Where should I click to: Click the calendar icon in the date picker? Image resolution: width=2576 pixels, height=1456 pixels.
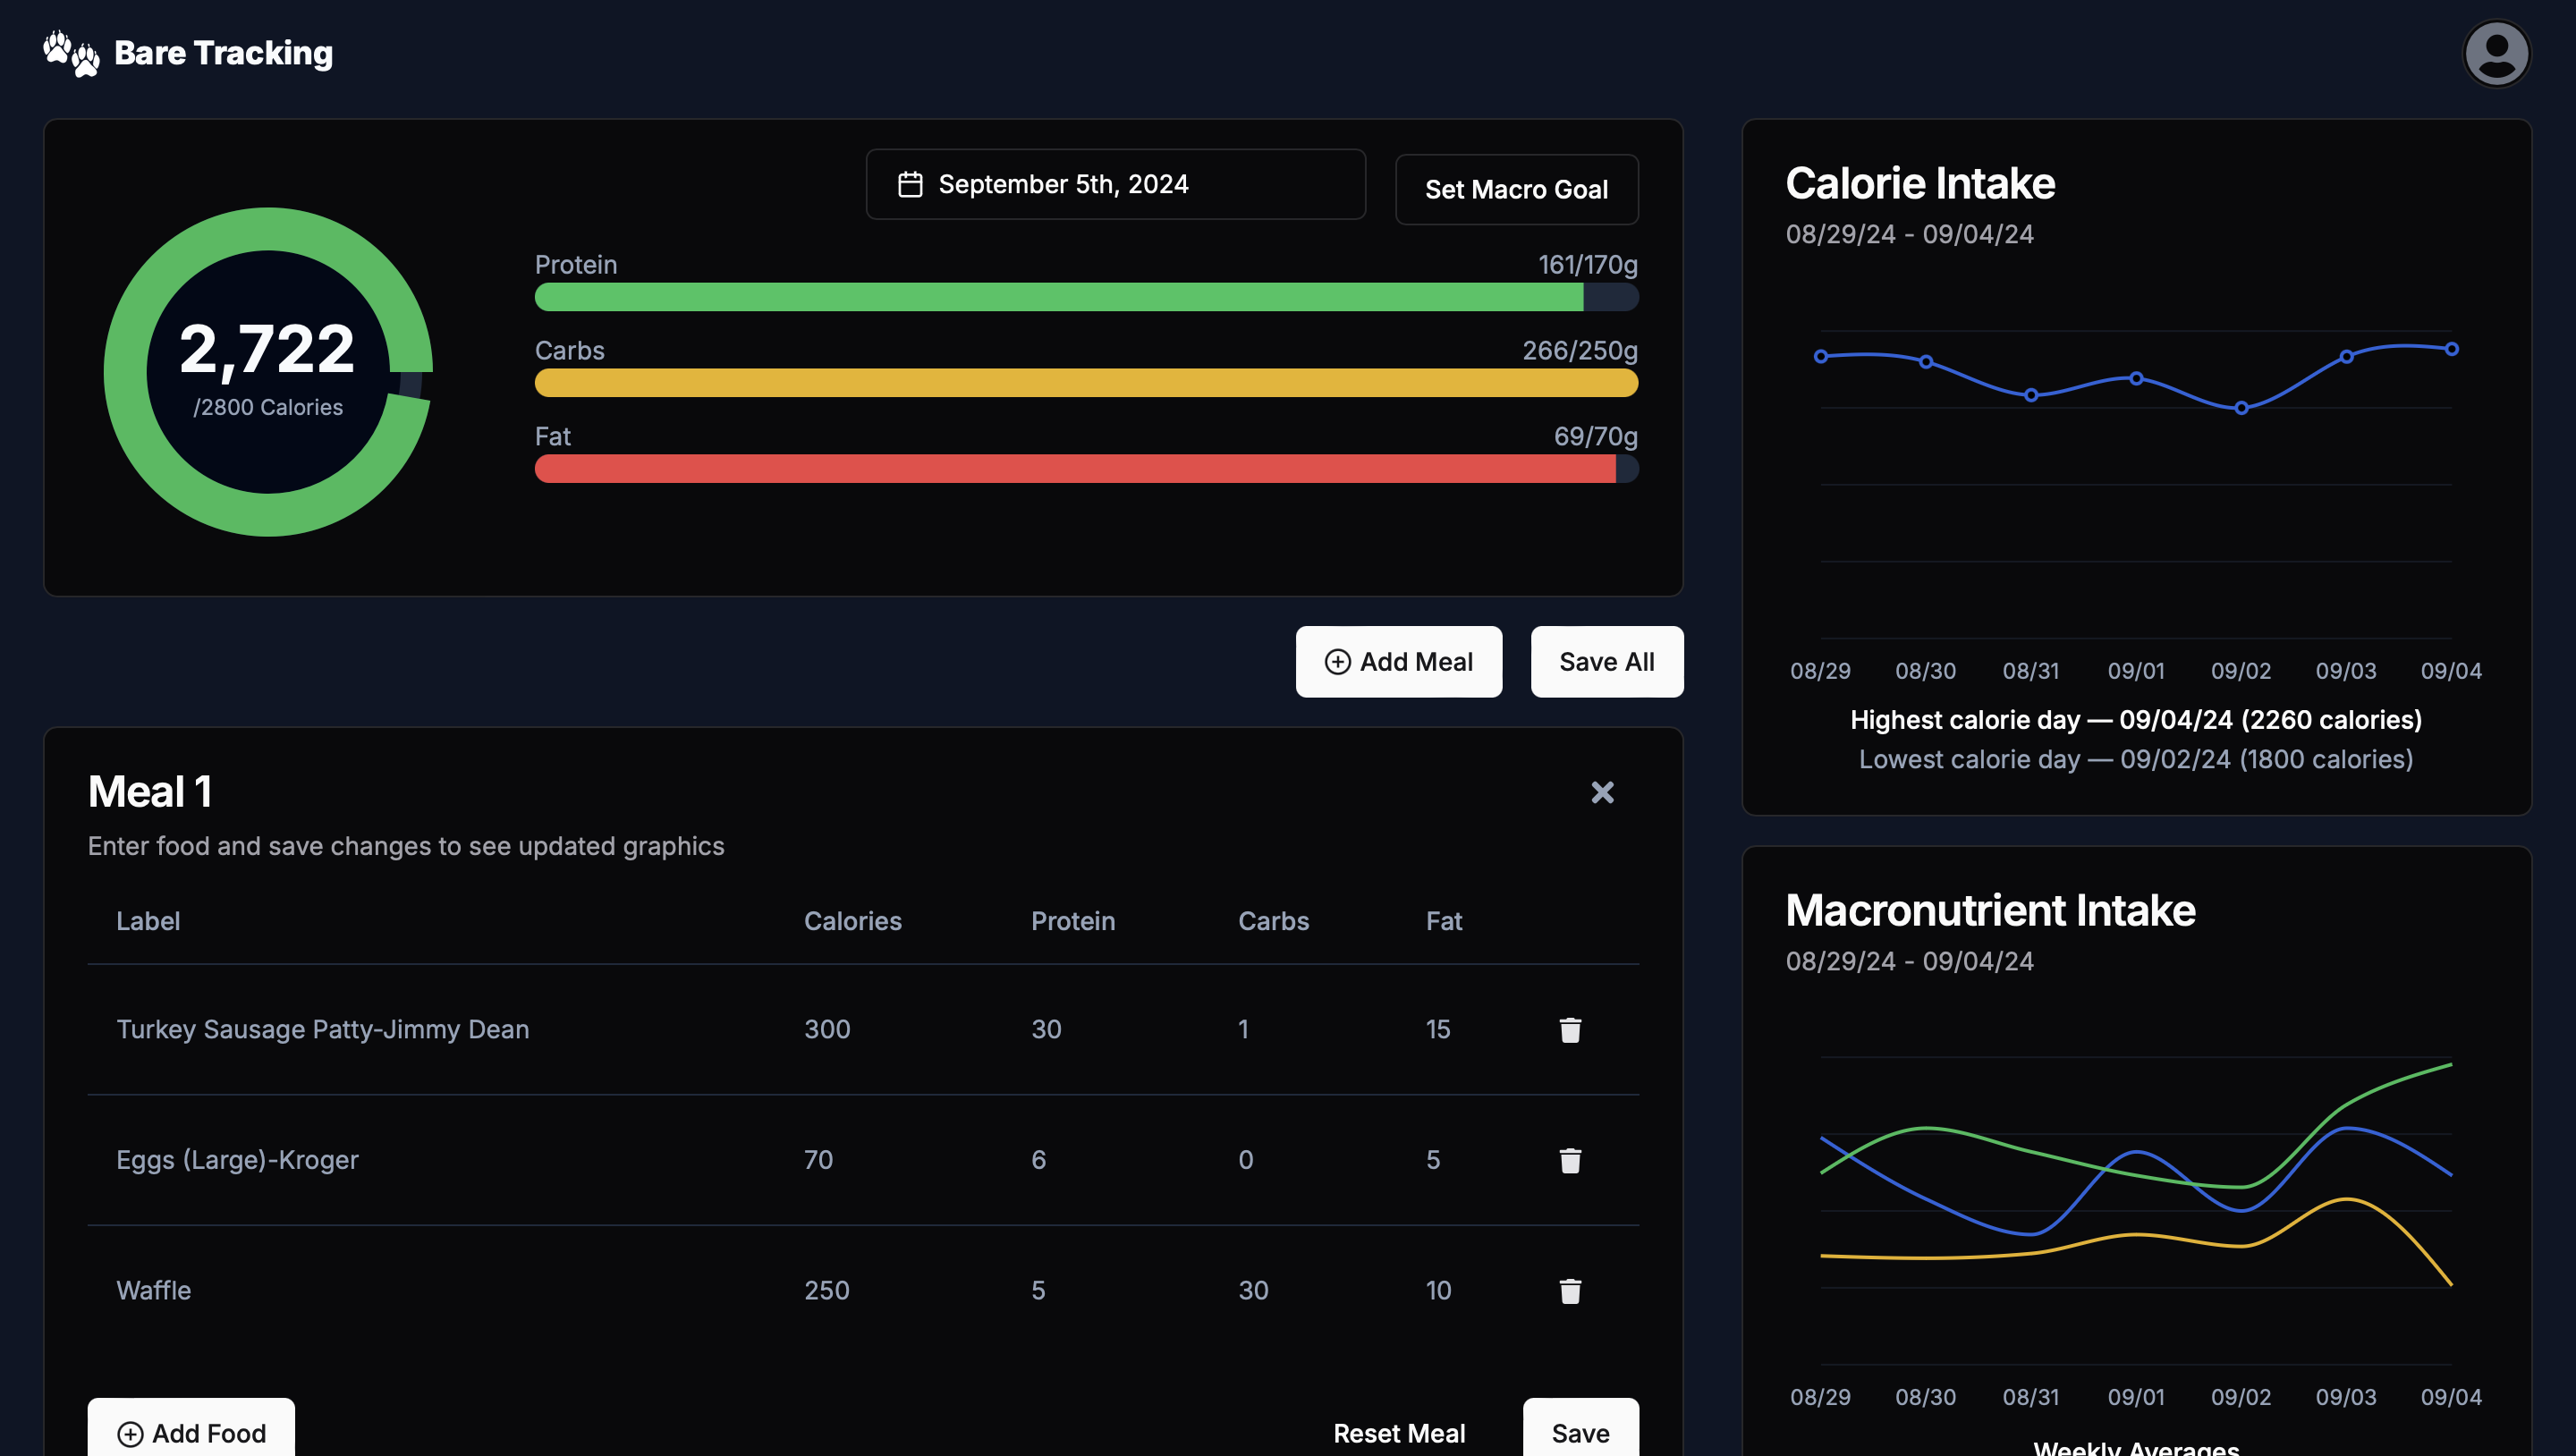click(910, 183)
